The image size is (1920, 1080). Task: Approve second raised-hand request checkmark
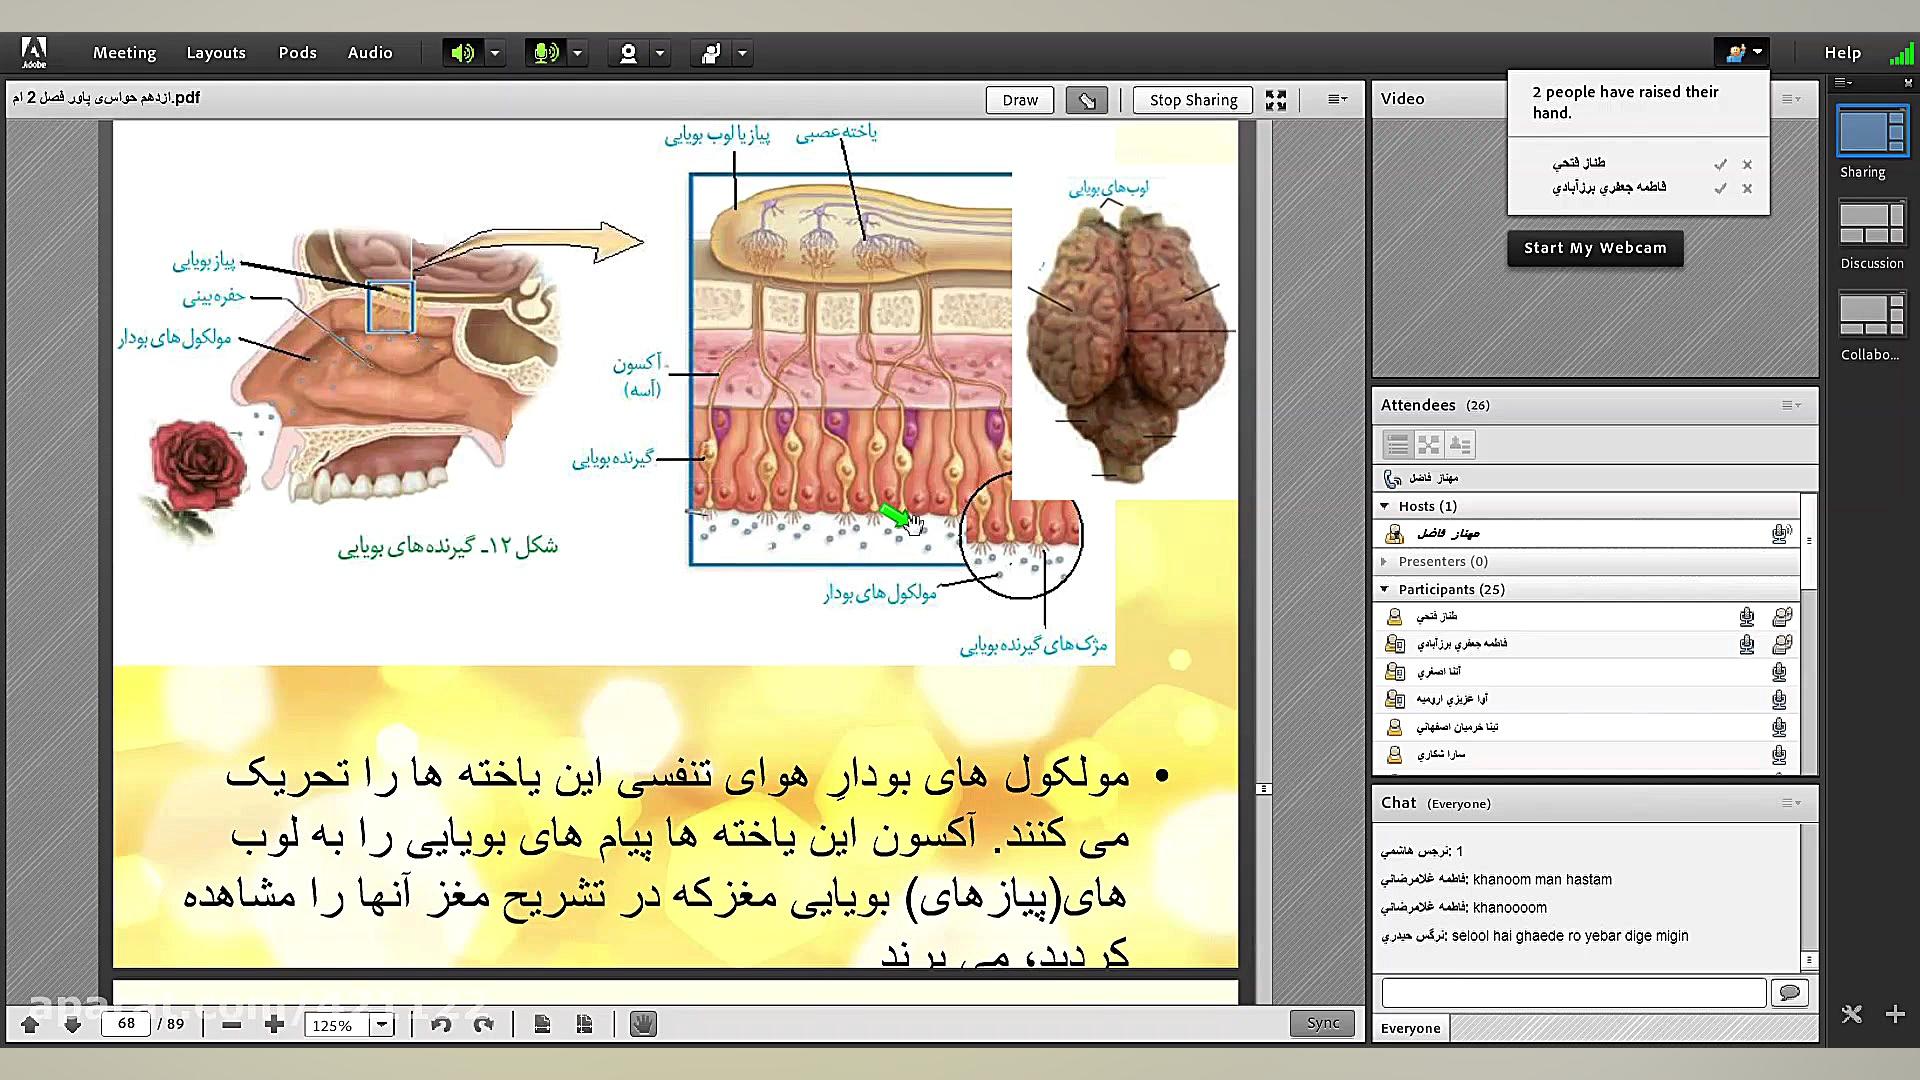(1720, 188)
